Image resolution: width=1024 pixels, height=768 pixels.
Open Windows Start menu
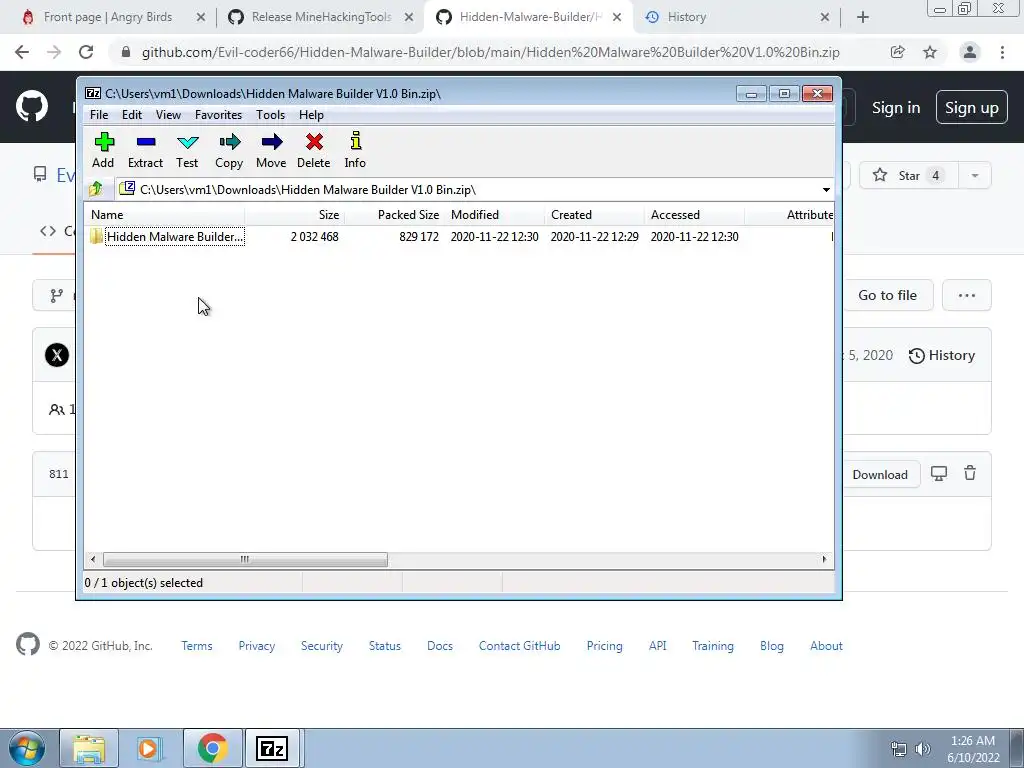[27, 748]
